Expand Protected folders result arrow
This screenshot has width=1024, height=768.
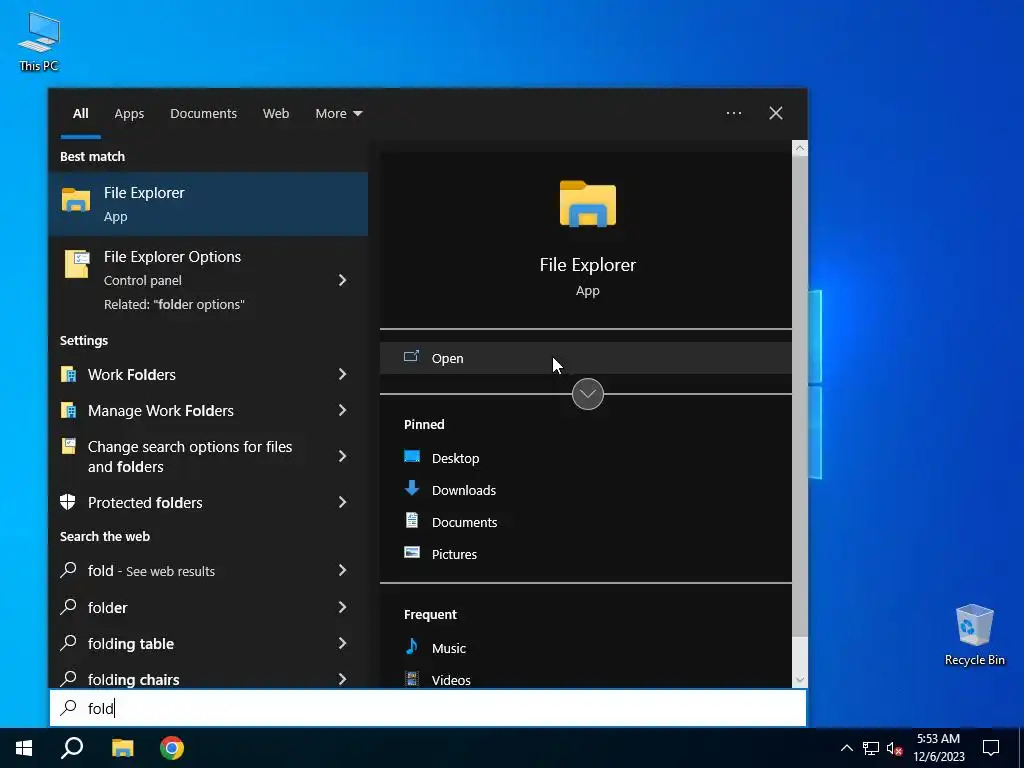(x=342, y=502)
